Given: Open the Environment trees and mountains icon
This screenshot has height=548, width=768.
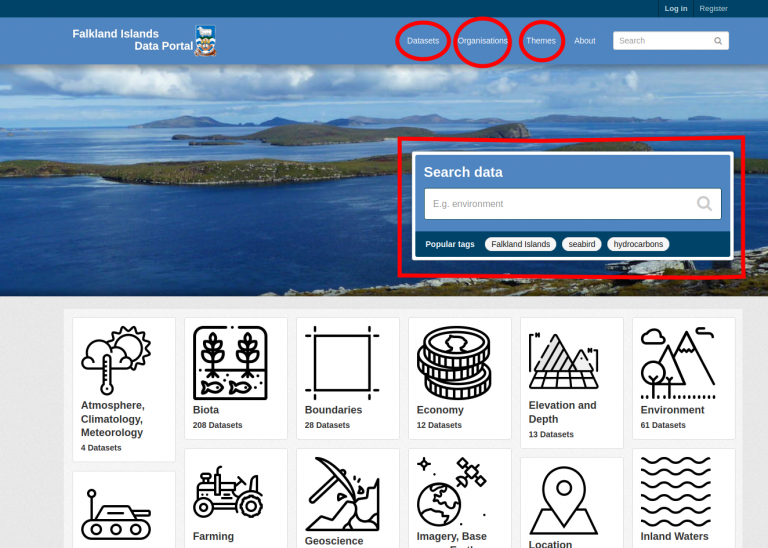Looking at the screenshot, I should click(678, 361).
